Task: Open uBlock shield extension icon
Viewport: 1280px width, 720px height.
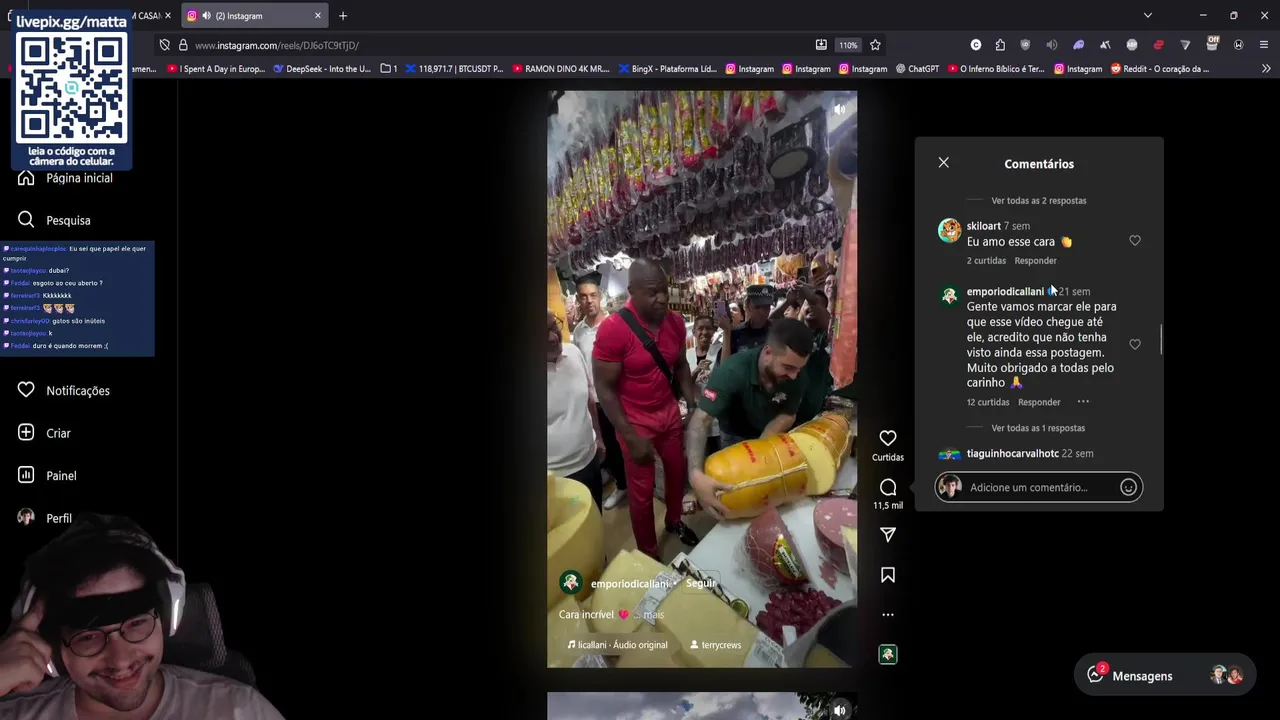Action: 1025,45
